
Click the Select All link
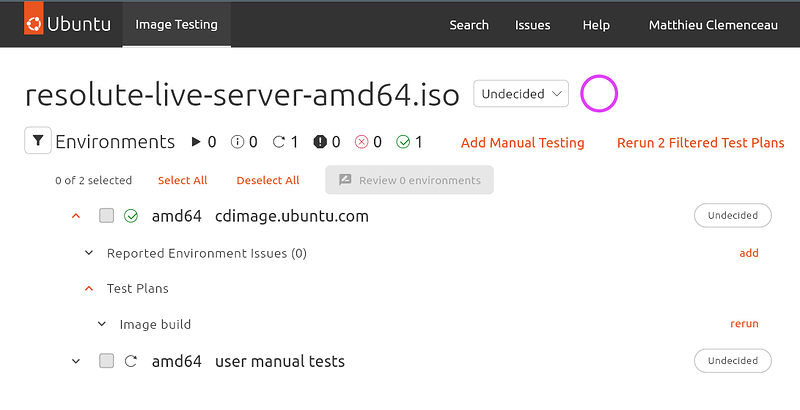(x=182, y=181)
